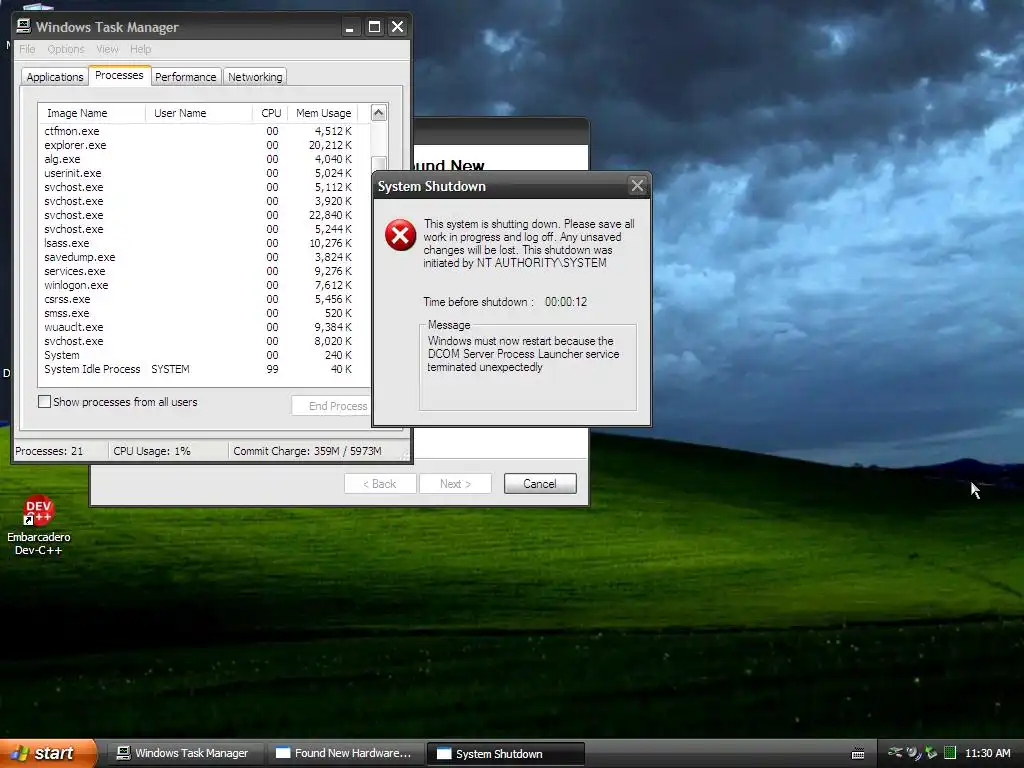Switch to the Networking tab
Viewport: 1024px width, 768px height.
tap(255, 77)
